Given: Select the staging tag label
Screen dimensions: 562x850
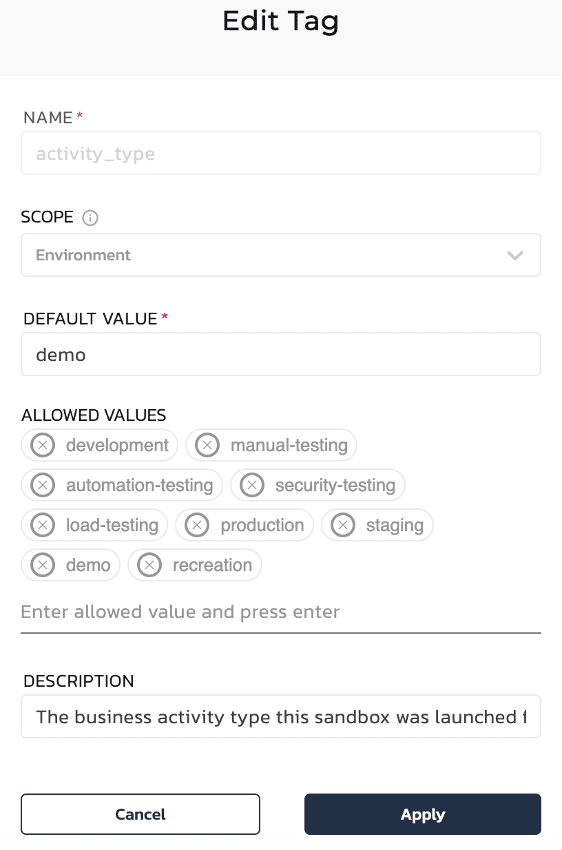Looking at the screenshot, I should tap(395, 526).
